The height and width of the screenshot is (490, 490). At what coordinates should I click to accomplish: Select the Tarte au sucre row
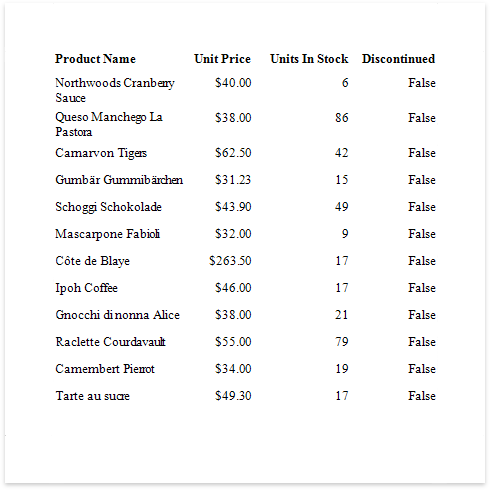(x=245, y=396)
